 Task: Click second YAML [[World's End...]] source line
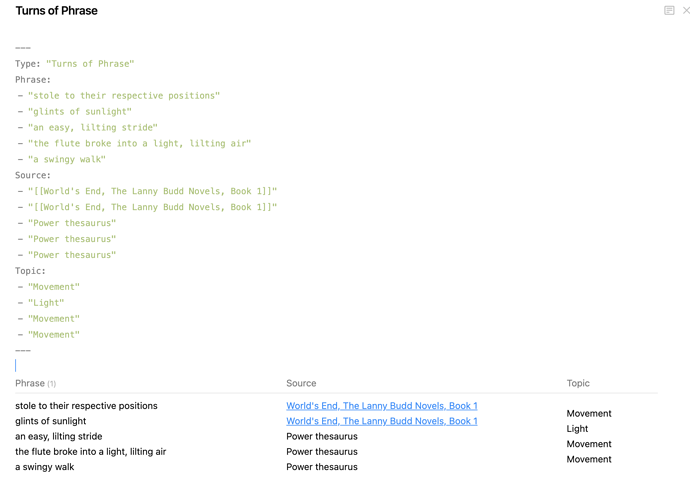coord(147,207)
